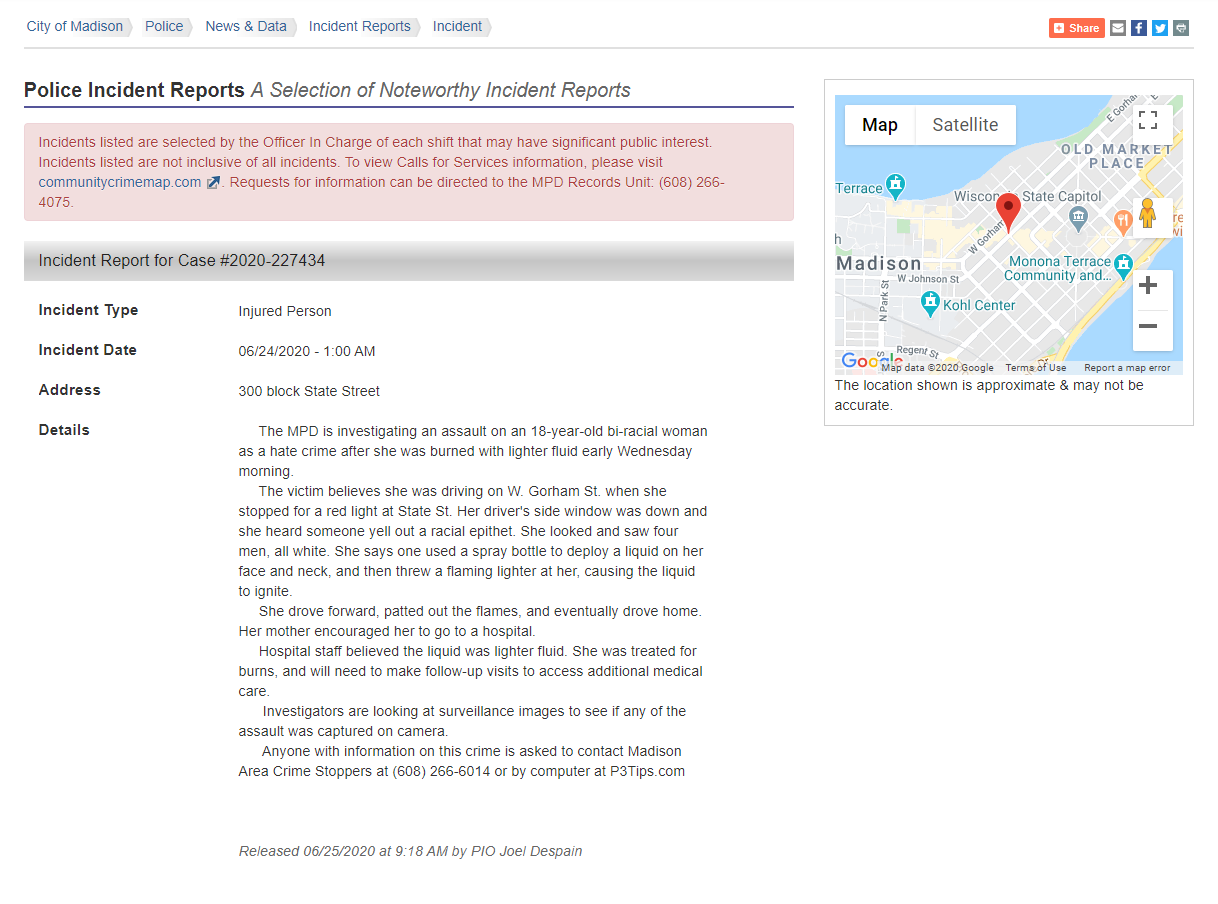Click the Released 06/25/2020 byline text
The width and height of the screenshot is (1218, 904).
pyautogui.click(x=410, y=851)
